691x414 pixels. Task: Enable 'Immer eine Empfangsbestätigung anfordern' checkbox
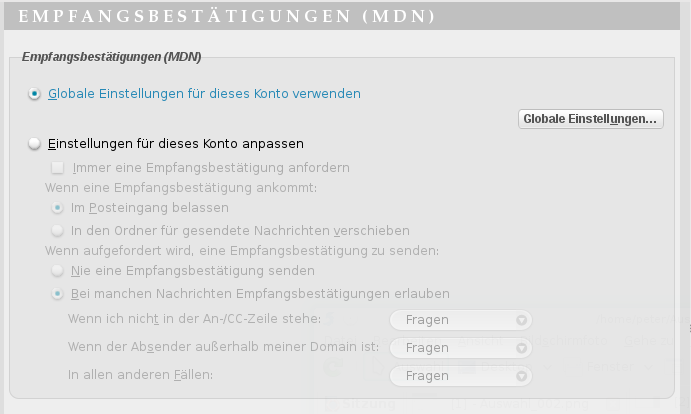[58, 167]
